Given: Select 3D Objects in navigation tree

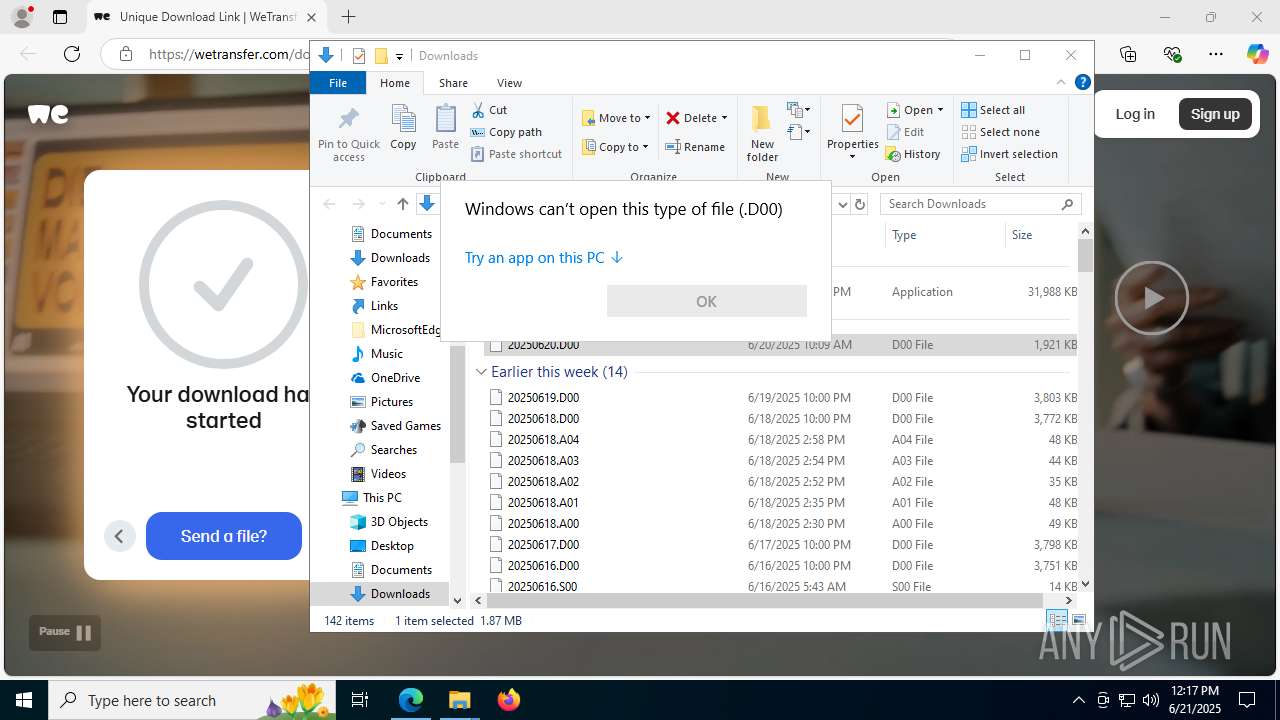Looking at the screenshot, I should (x=398, y=522).
